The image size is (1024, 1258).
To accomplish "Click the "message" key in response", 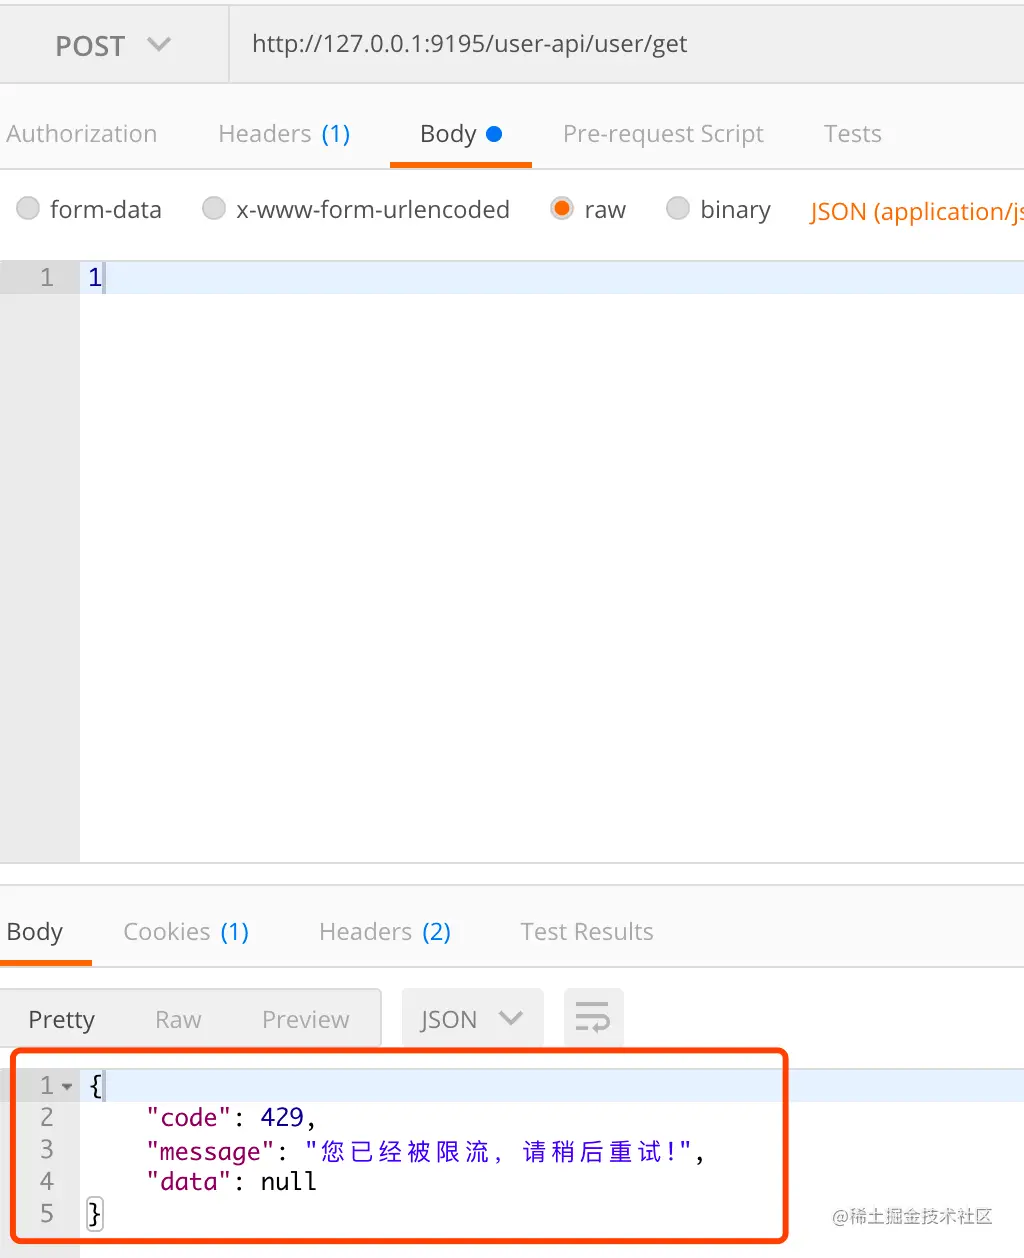I will coord(210,1151).
